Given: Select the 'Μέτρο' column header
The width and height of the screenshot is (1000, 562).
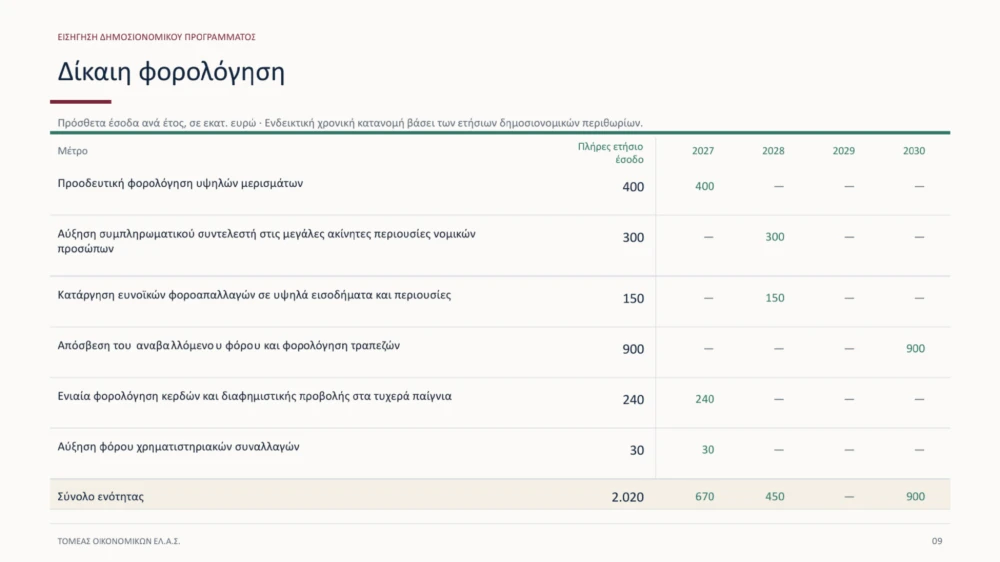Looking at the screenshot, I should (x=73, y=151).
